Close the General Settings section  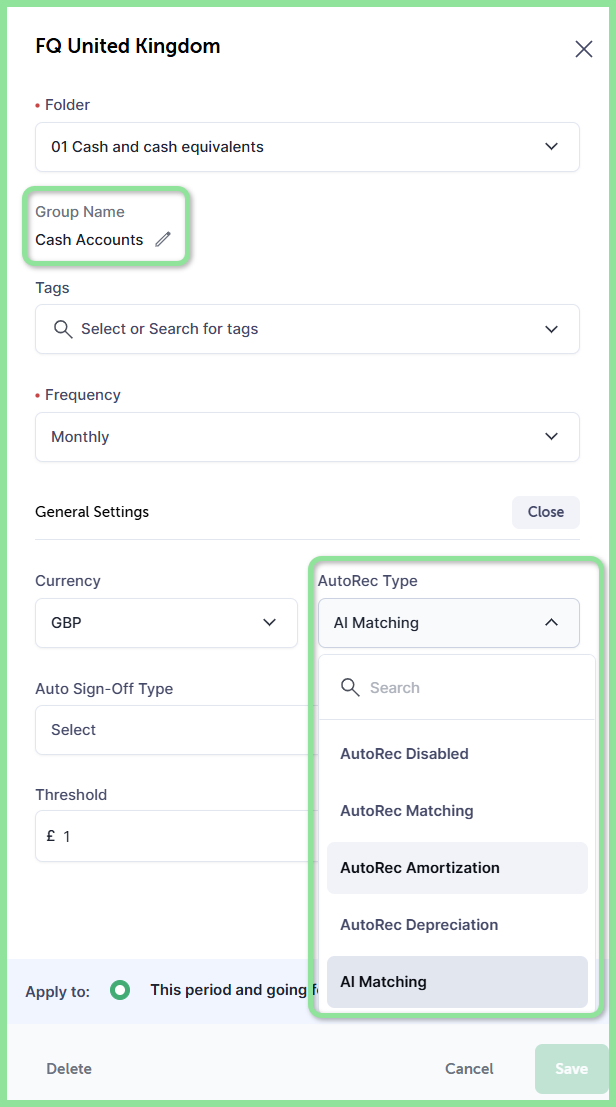545,512
